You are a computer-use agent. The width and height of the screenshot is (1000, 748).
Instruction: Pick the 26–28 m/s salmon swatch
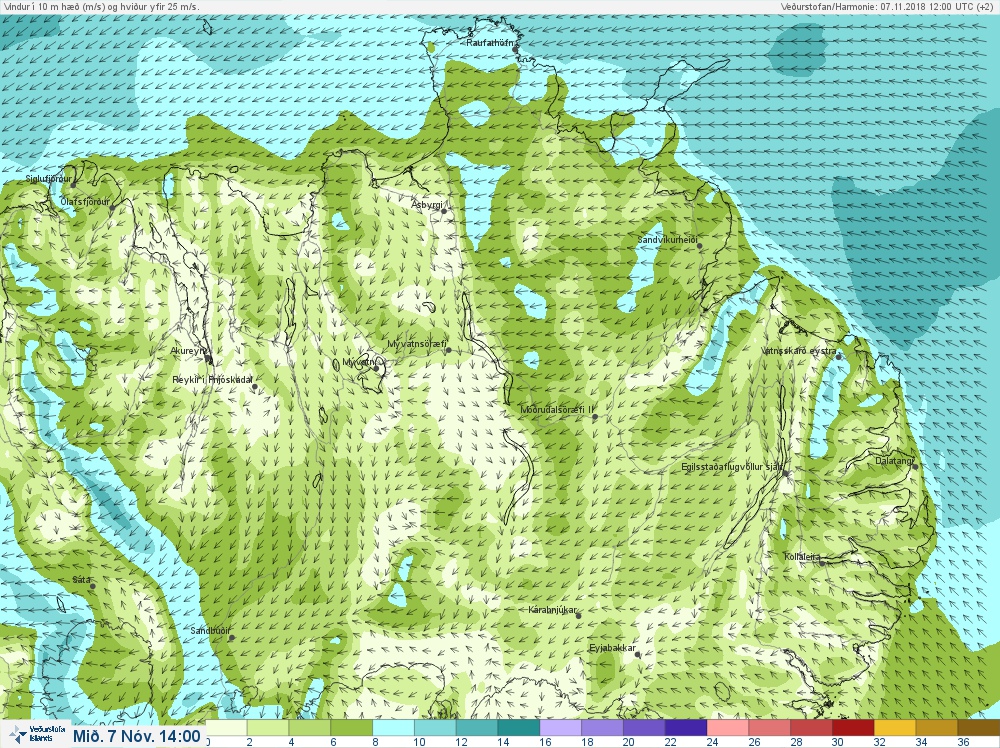(769, 728)
